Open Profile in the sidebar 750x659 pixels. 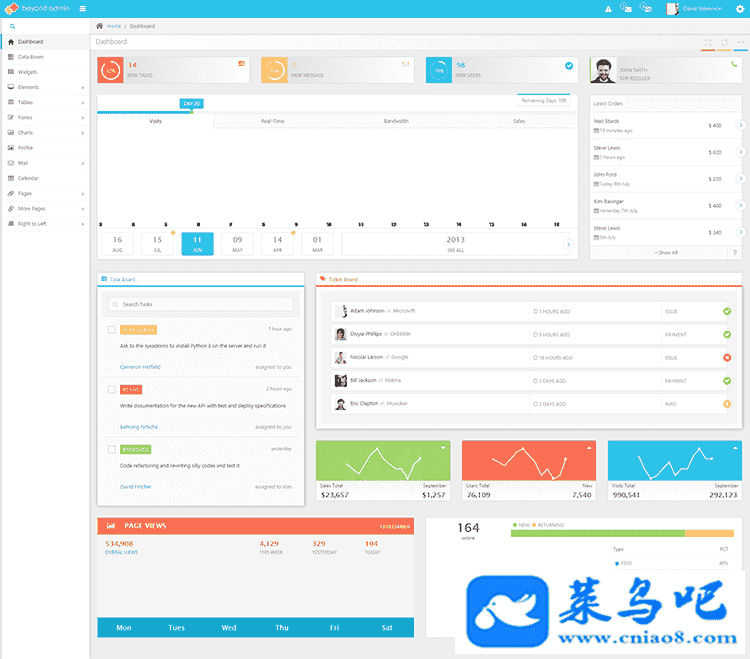pos(45,148)
